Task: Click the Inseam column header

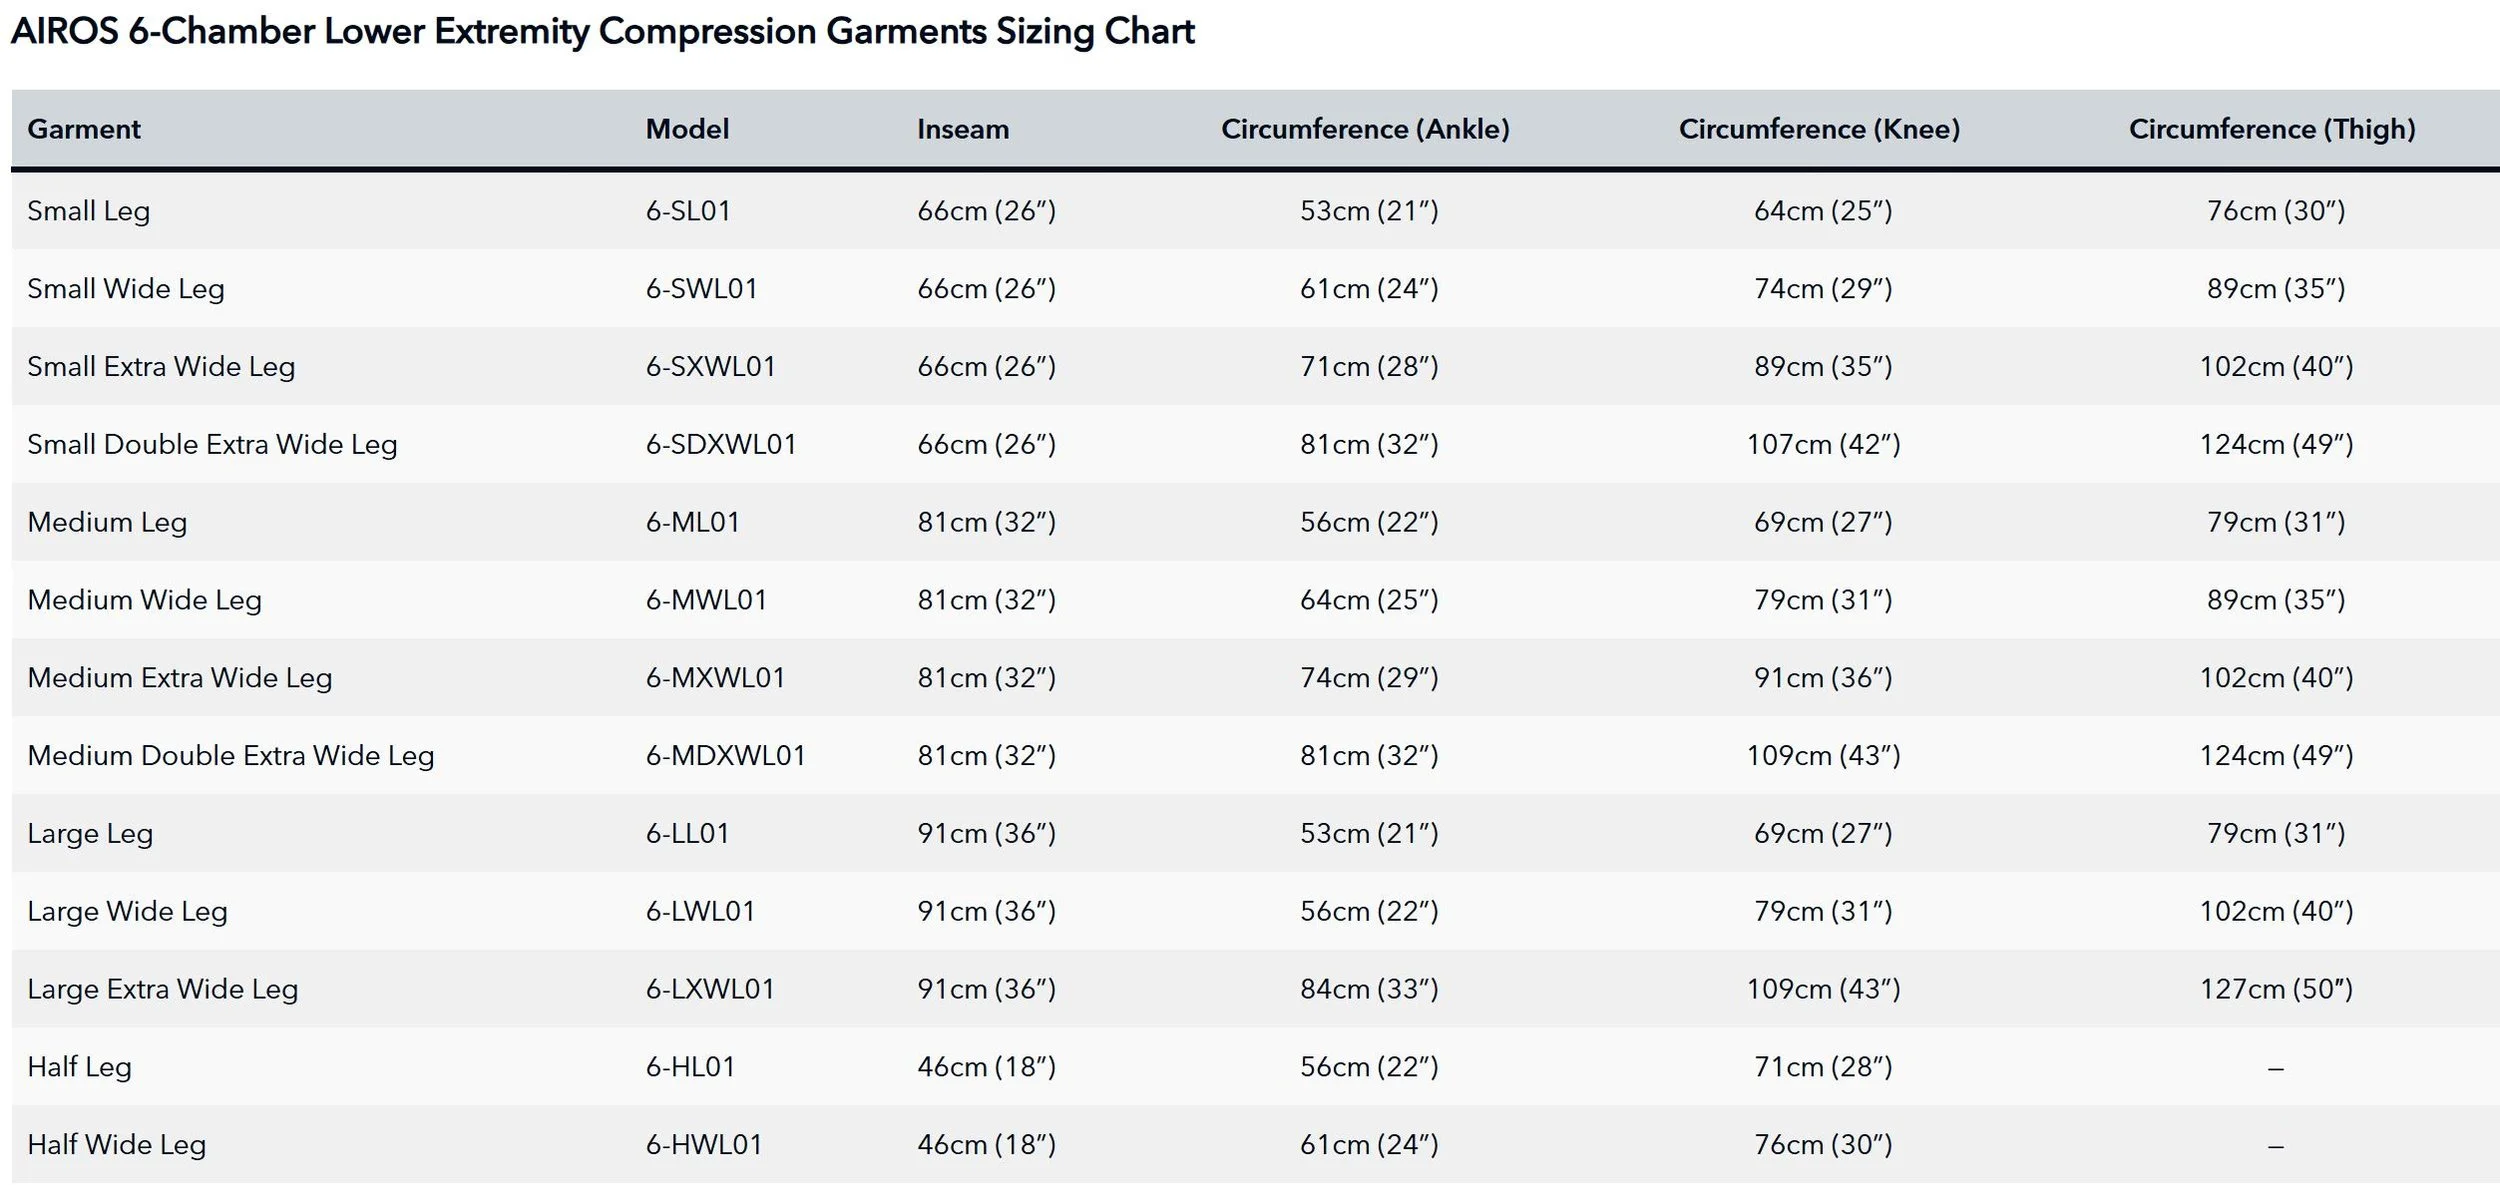Action: click(963, 129)
